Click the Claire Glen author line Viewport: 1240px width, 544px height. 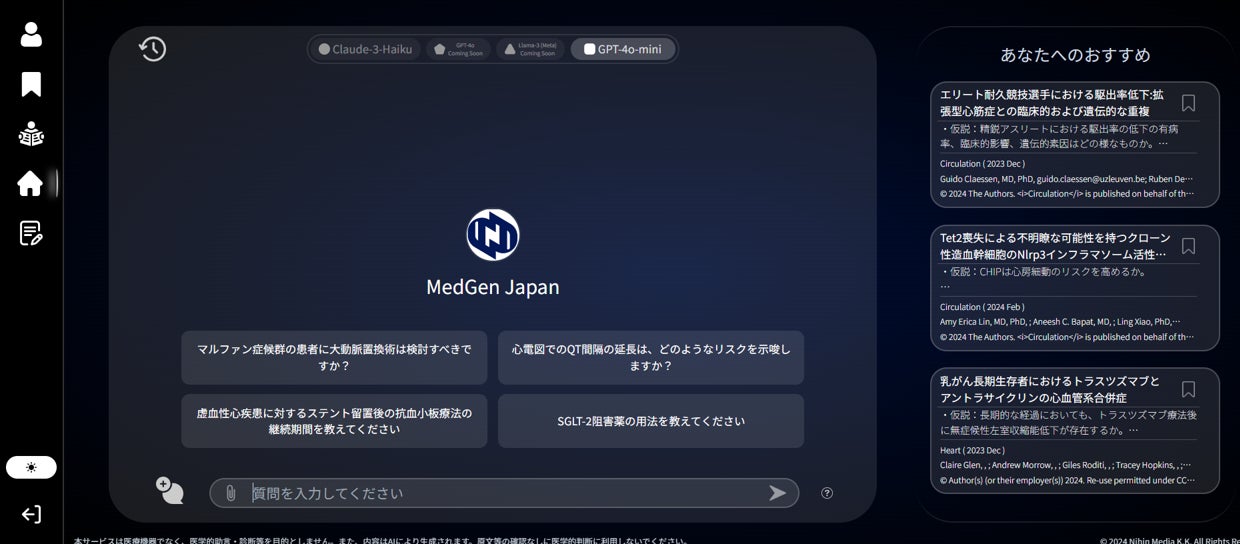[1066, 465]
